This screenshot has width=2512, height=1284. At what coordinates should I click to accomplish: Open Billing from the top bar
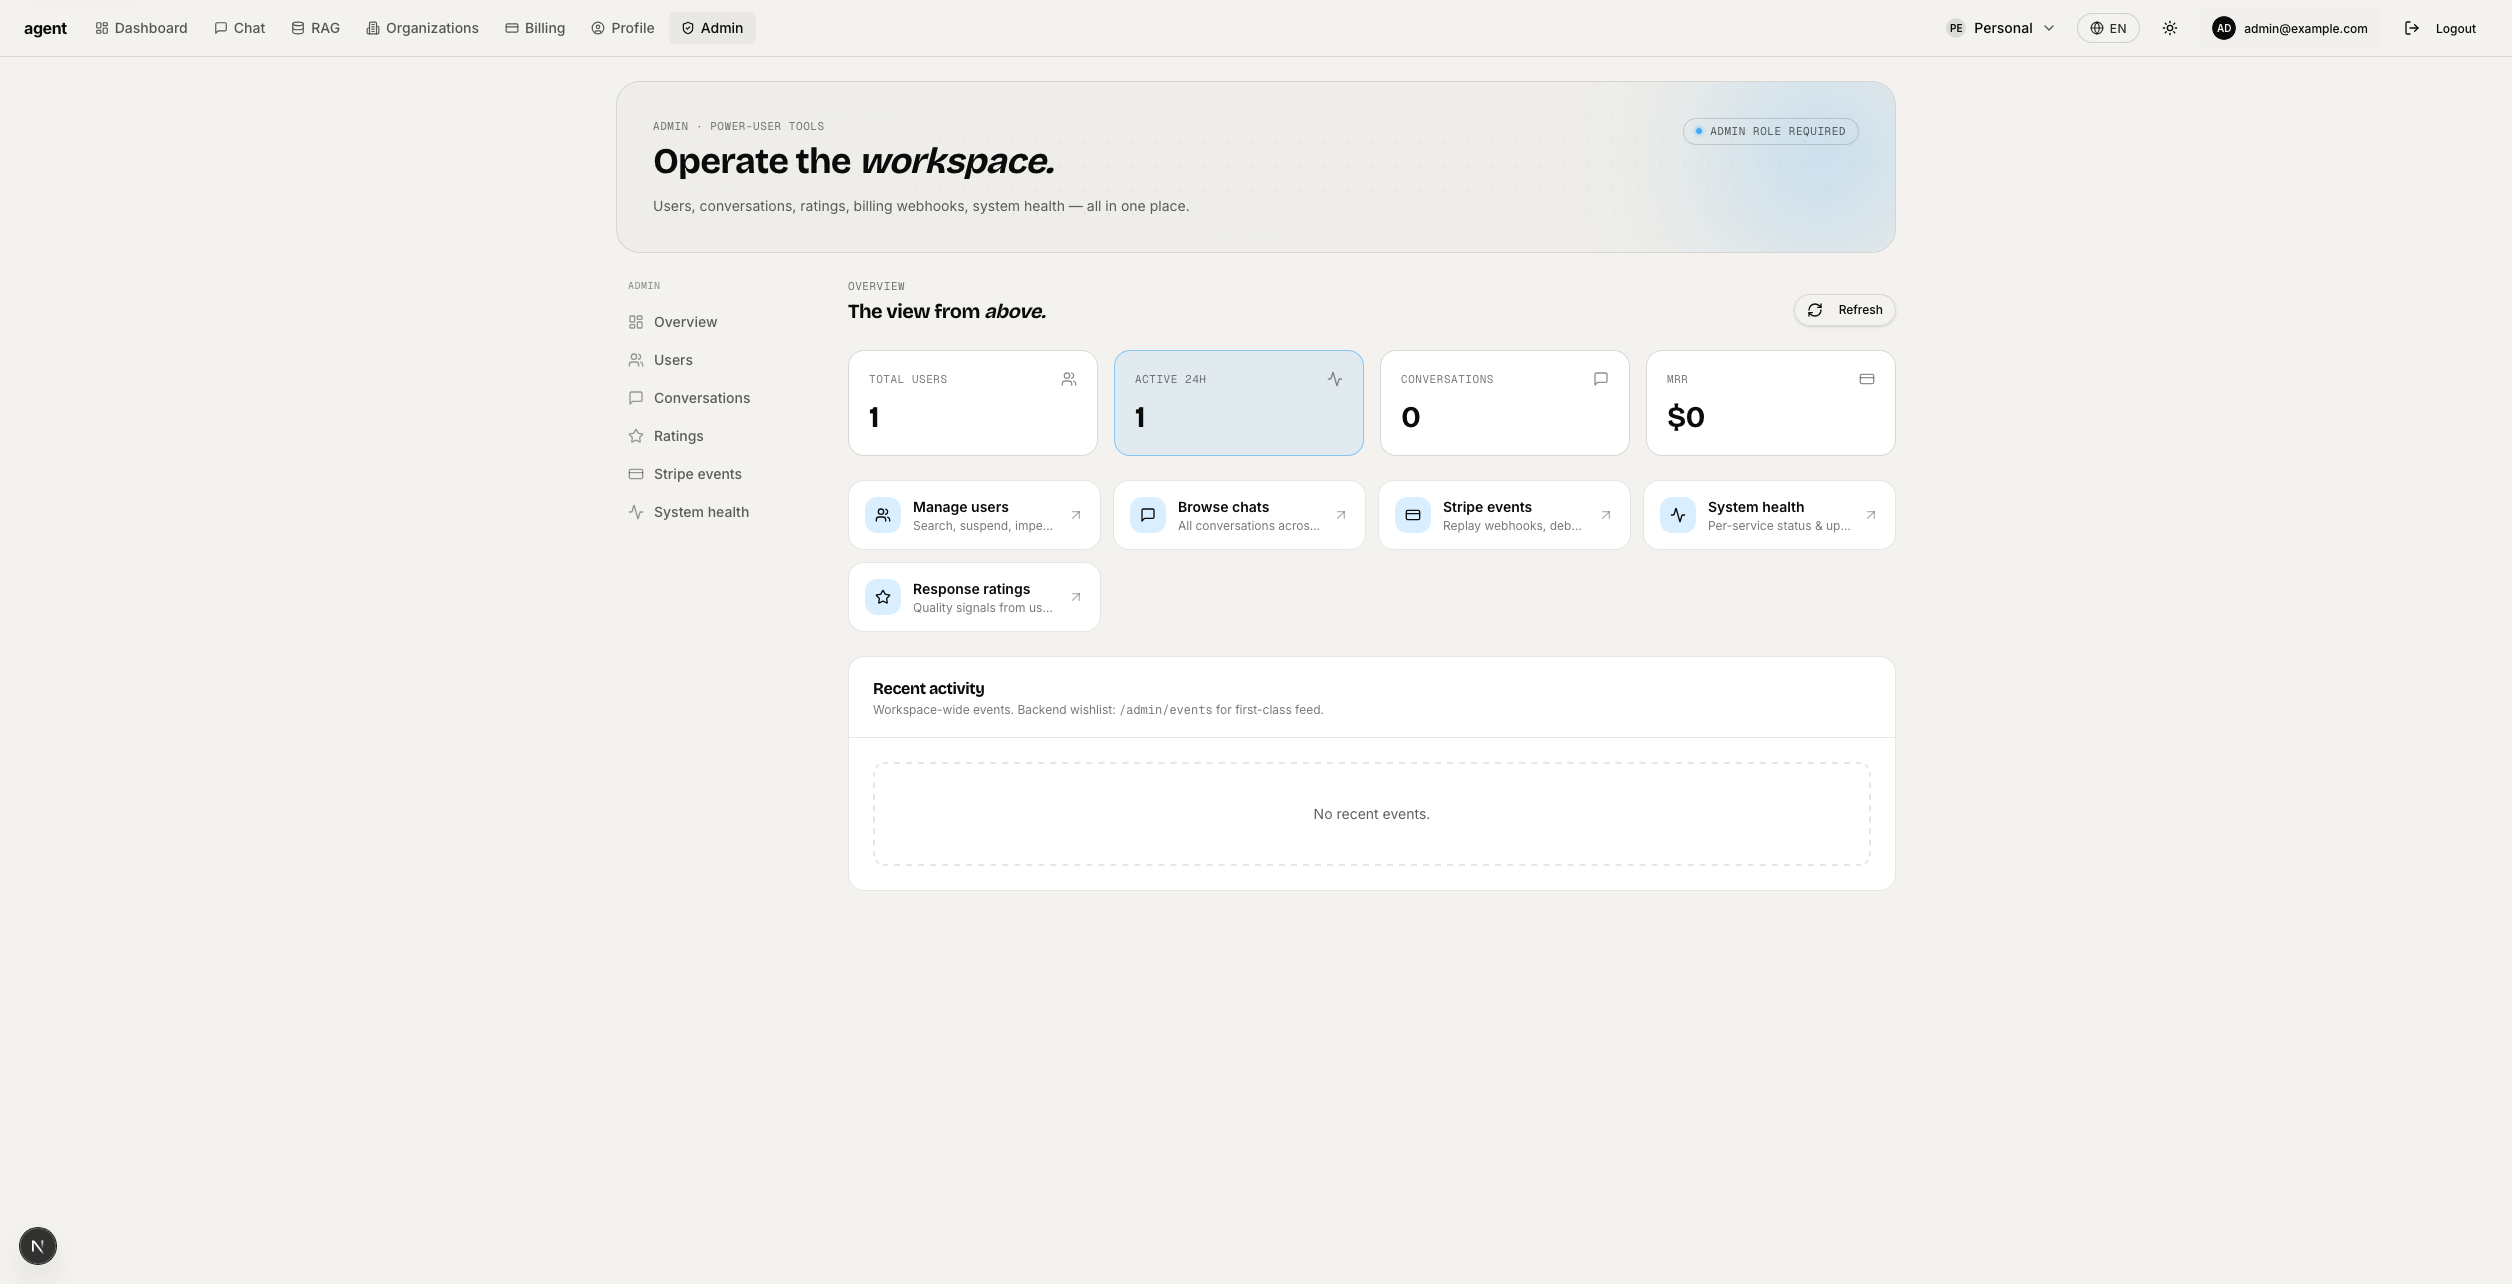(x=535, y=28)
